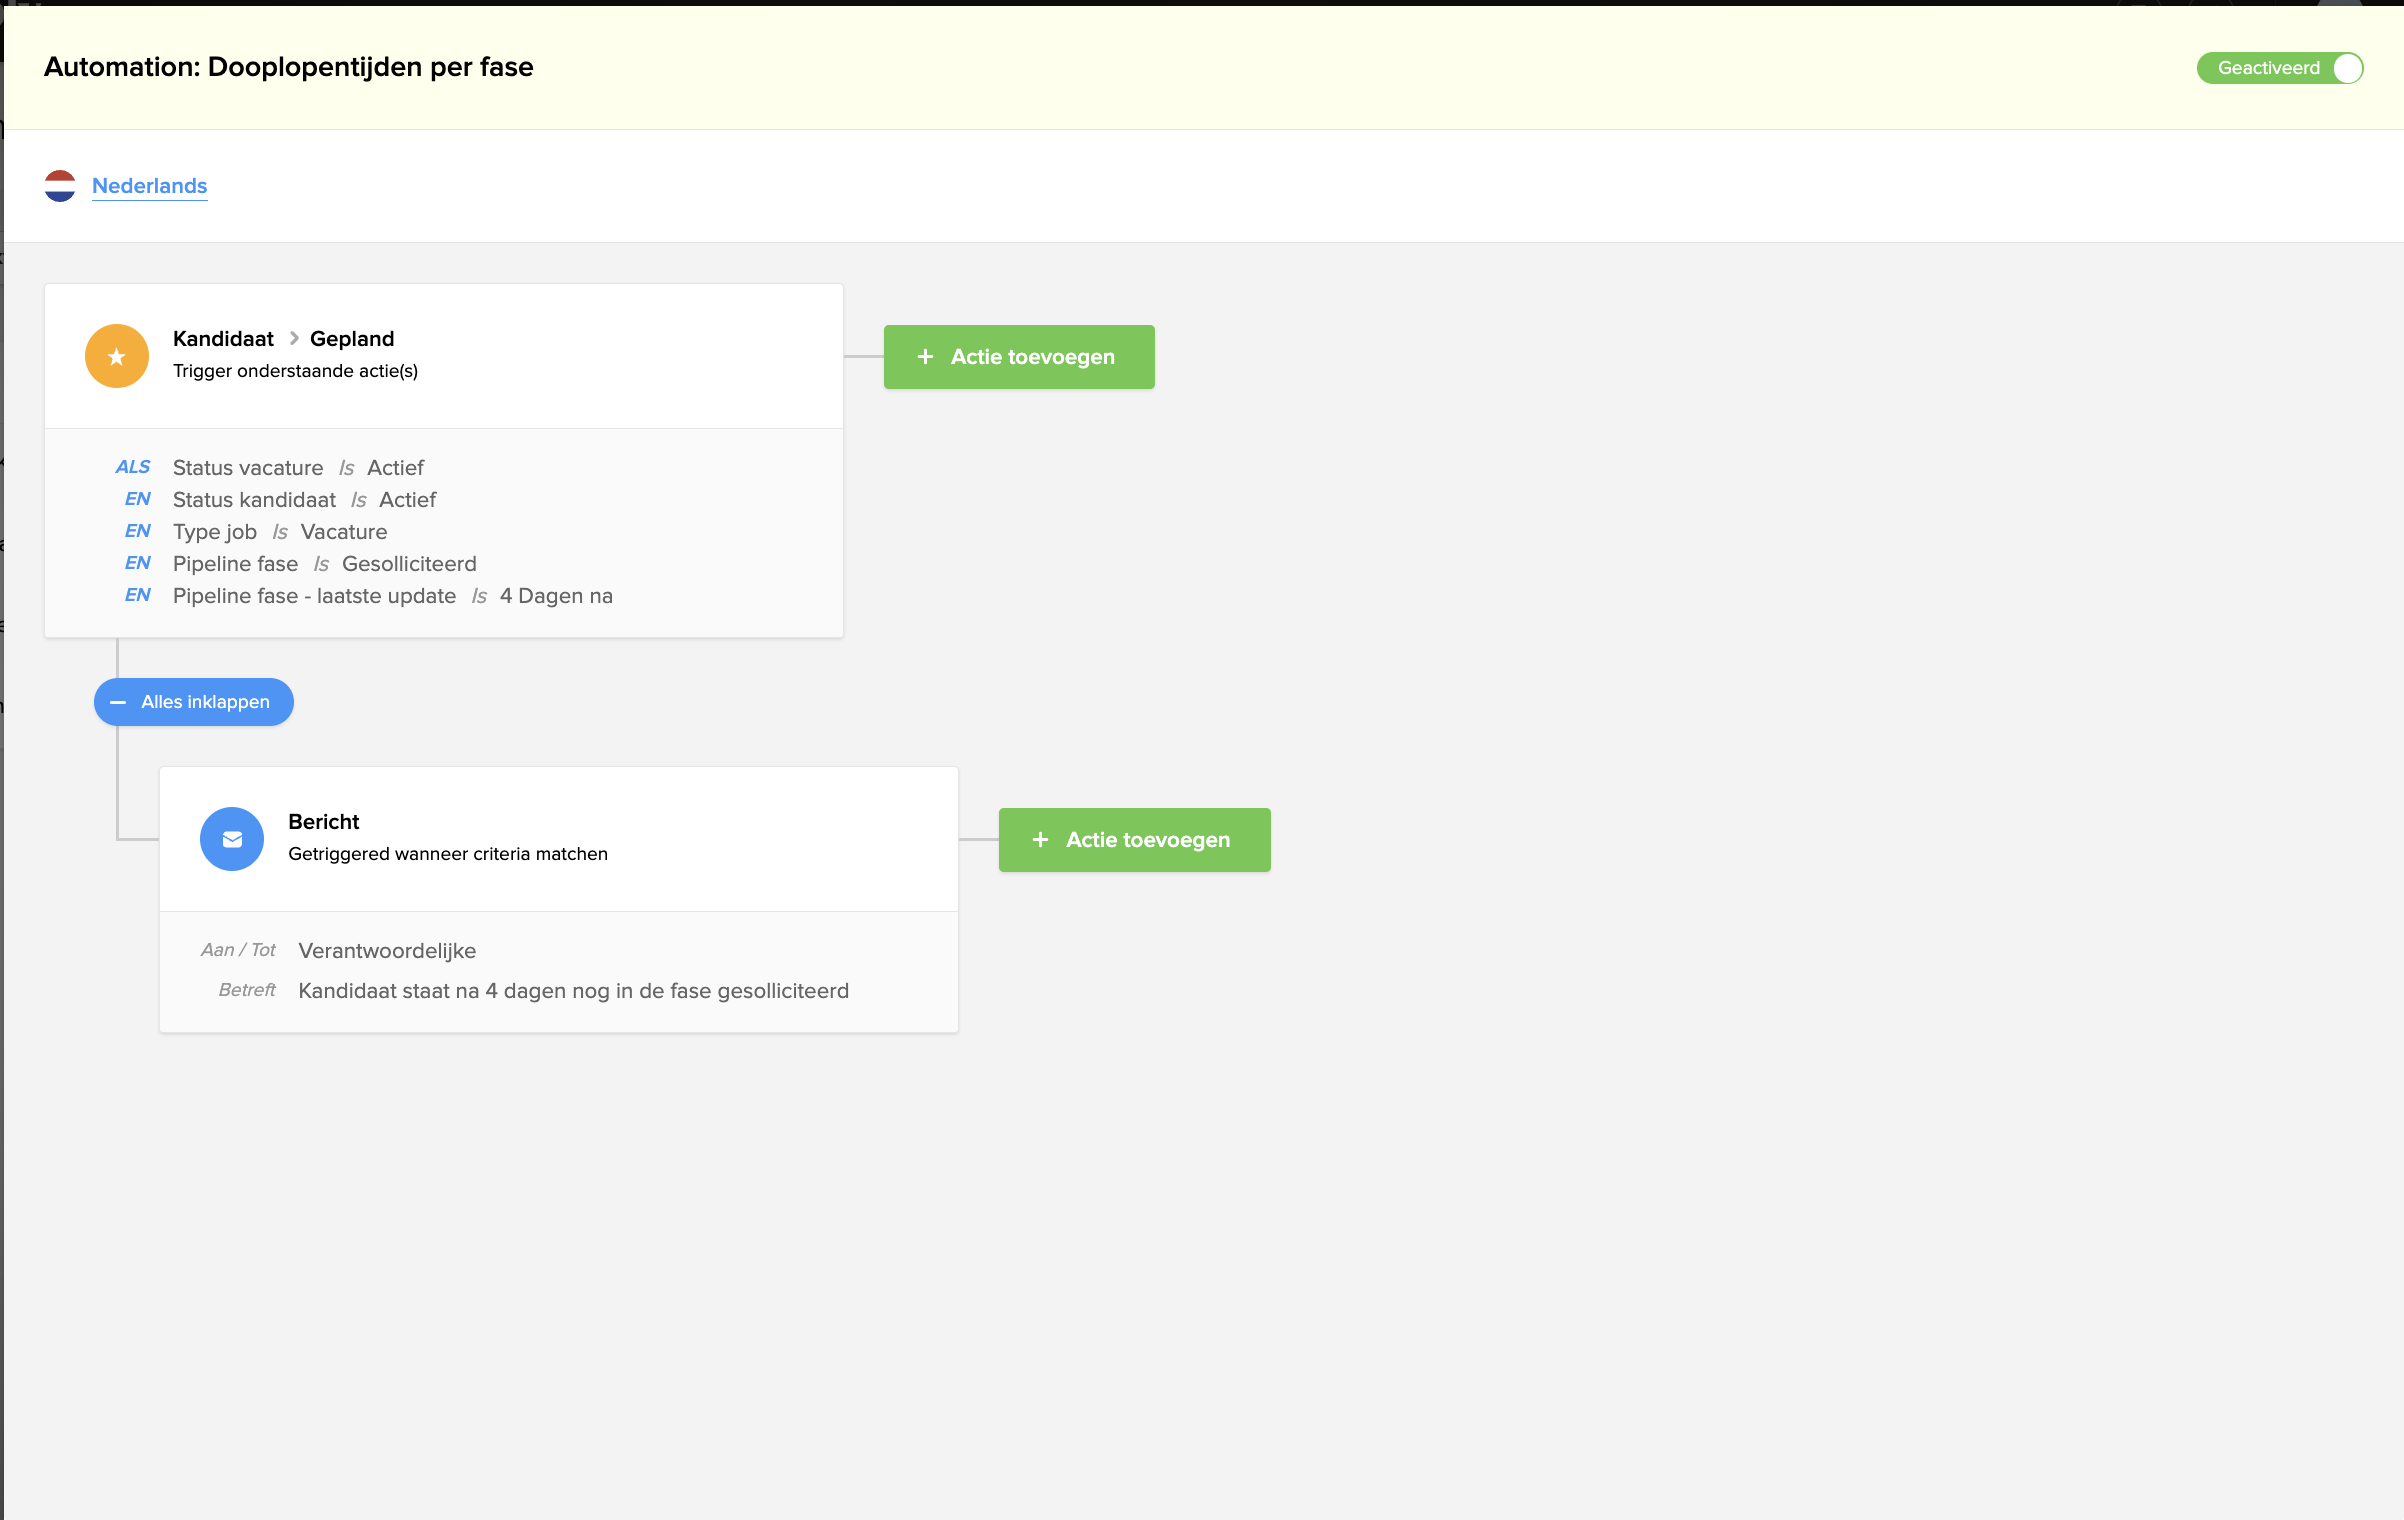Click 'Getriggered wanneer criteria matchen' text
Image resolution: width=2404 pixels, height=1520 pixels.
tap(448, 854)
